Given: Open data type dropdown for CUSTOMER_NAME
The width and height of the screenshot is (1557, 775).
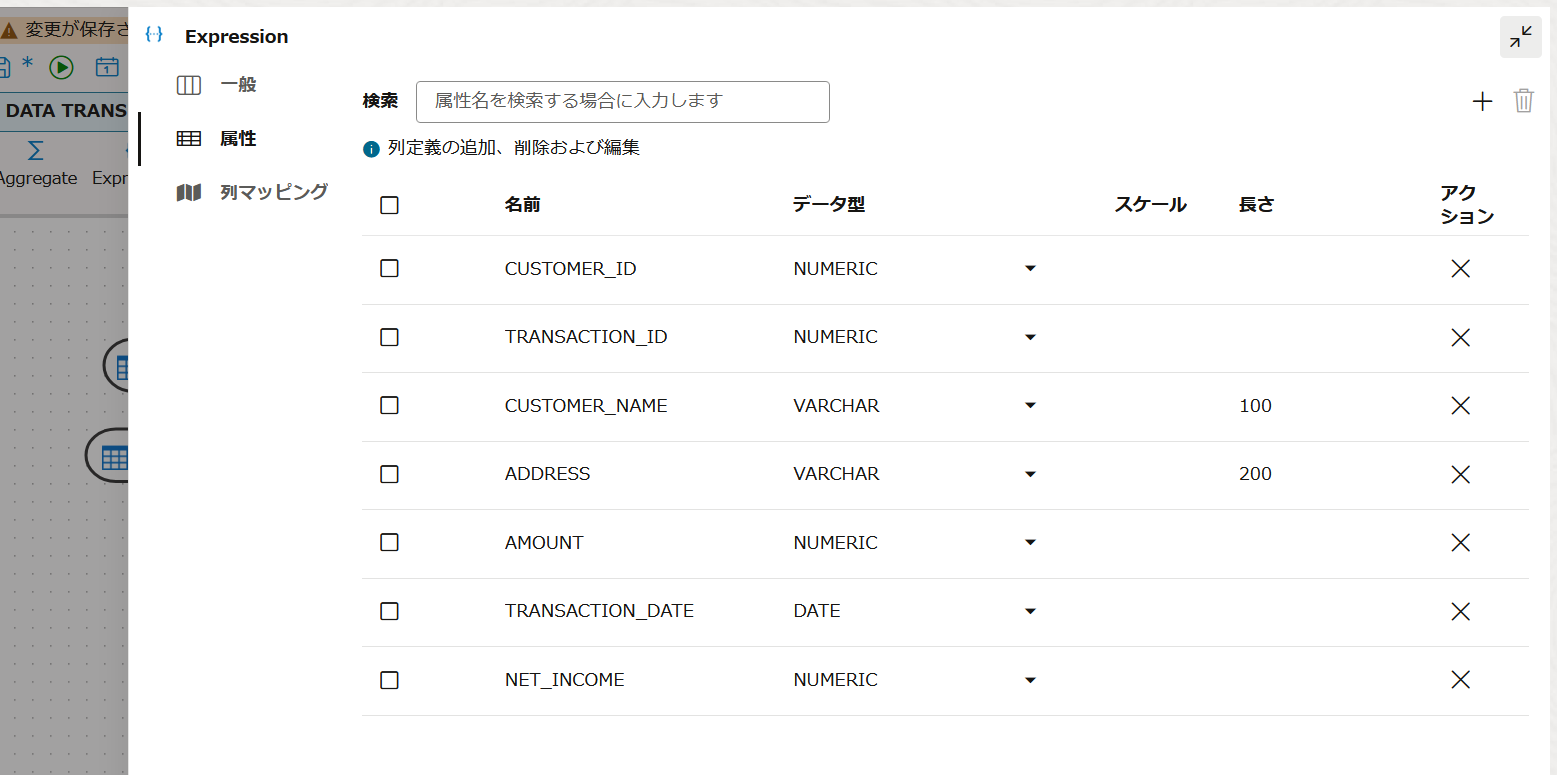Looking at the screenshot, I should pyautogui.click(x=1030, y=406).
